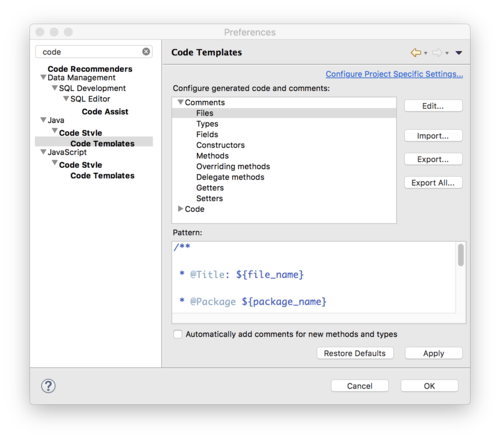Select the Methods comment template
The width and height of the screenshot is (500, 440).
[x=212, y=156]
